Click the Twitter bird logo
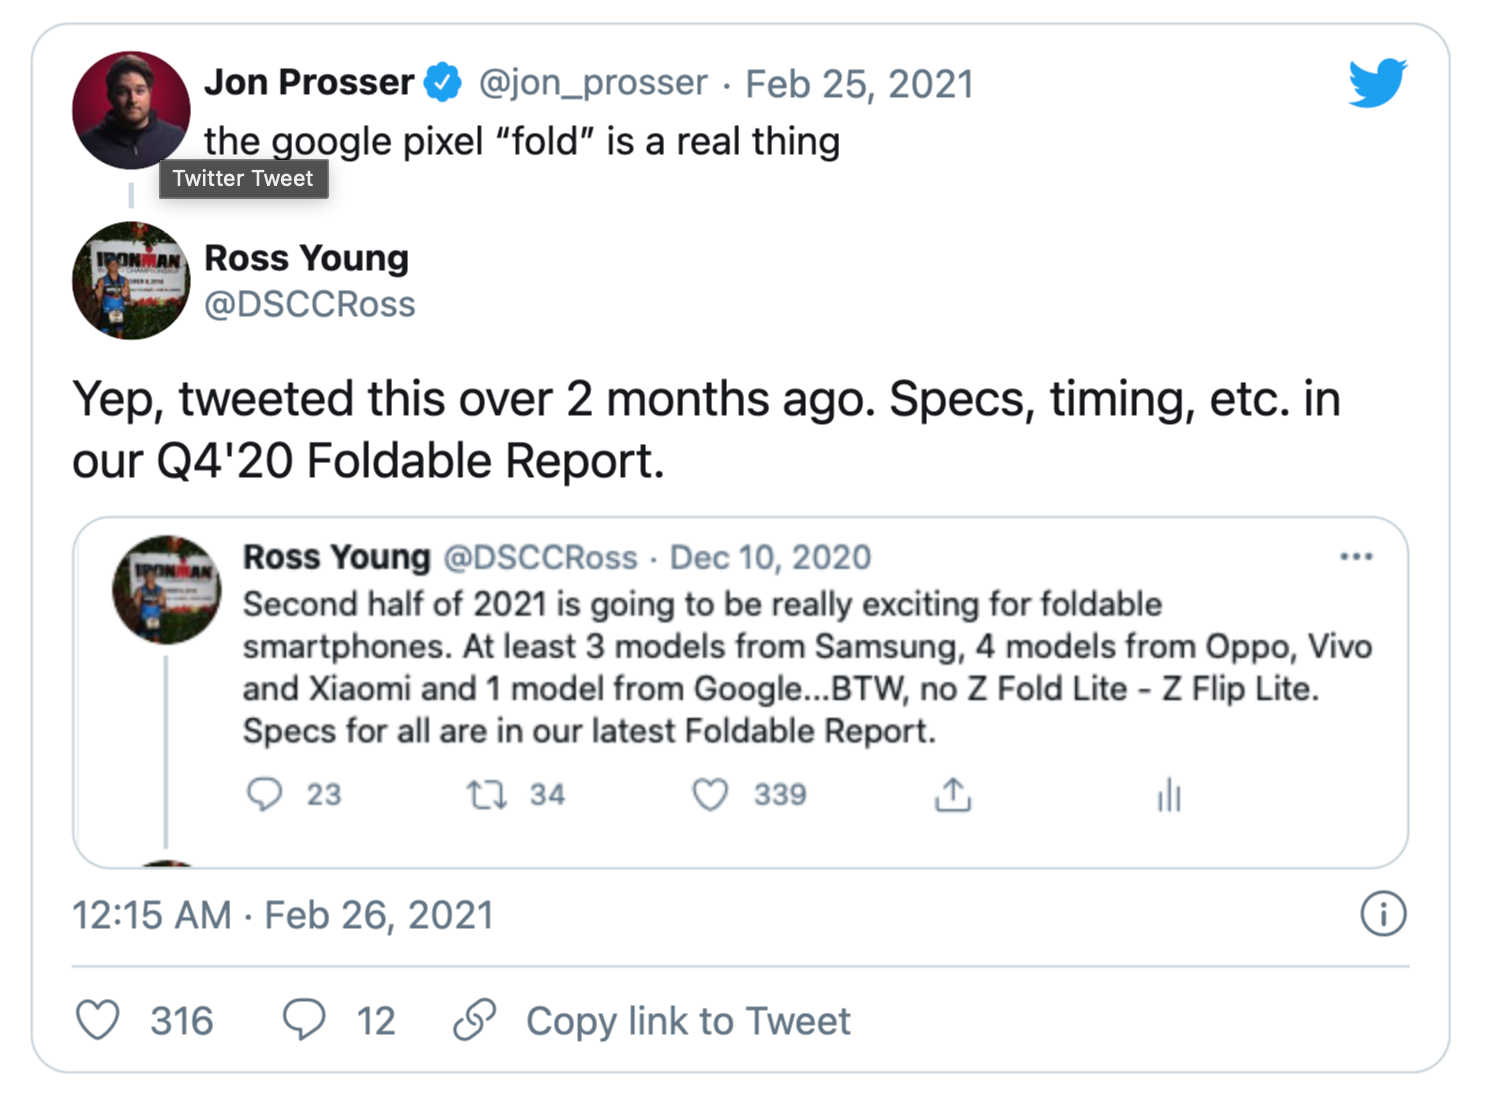 pyautogui.click(x=1377, y=82)
